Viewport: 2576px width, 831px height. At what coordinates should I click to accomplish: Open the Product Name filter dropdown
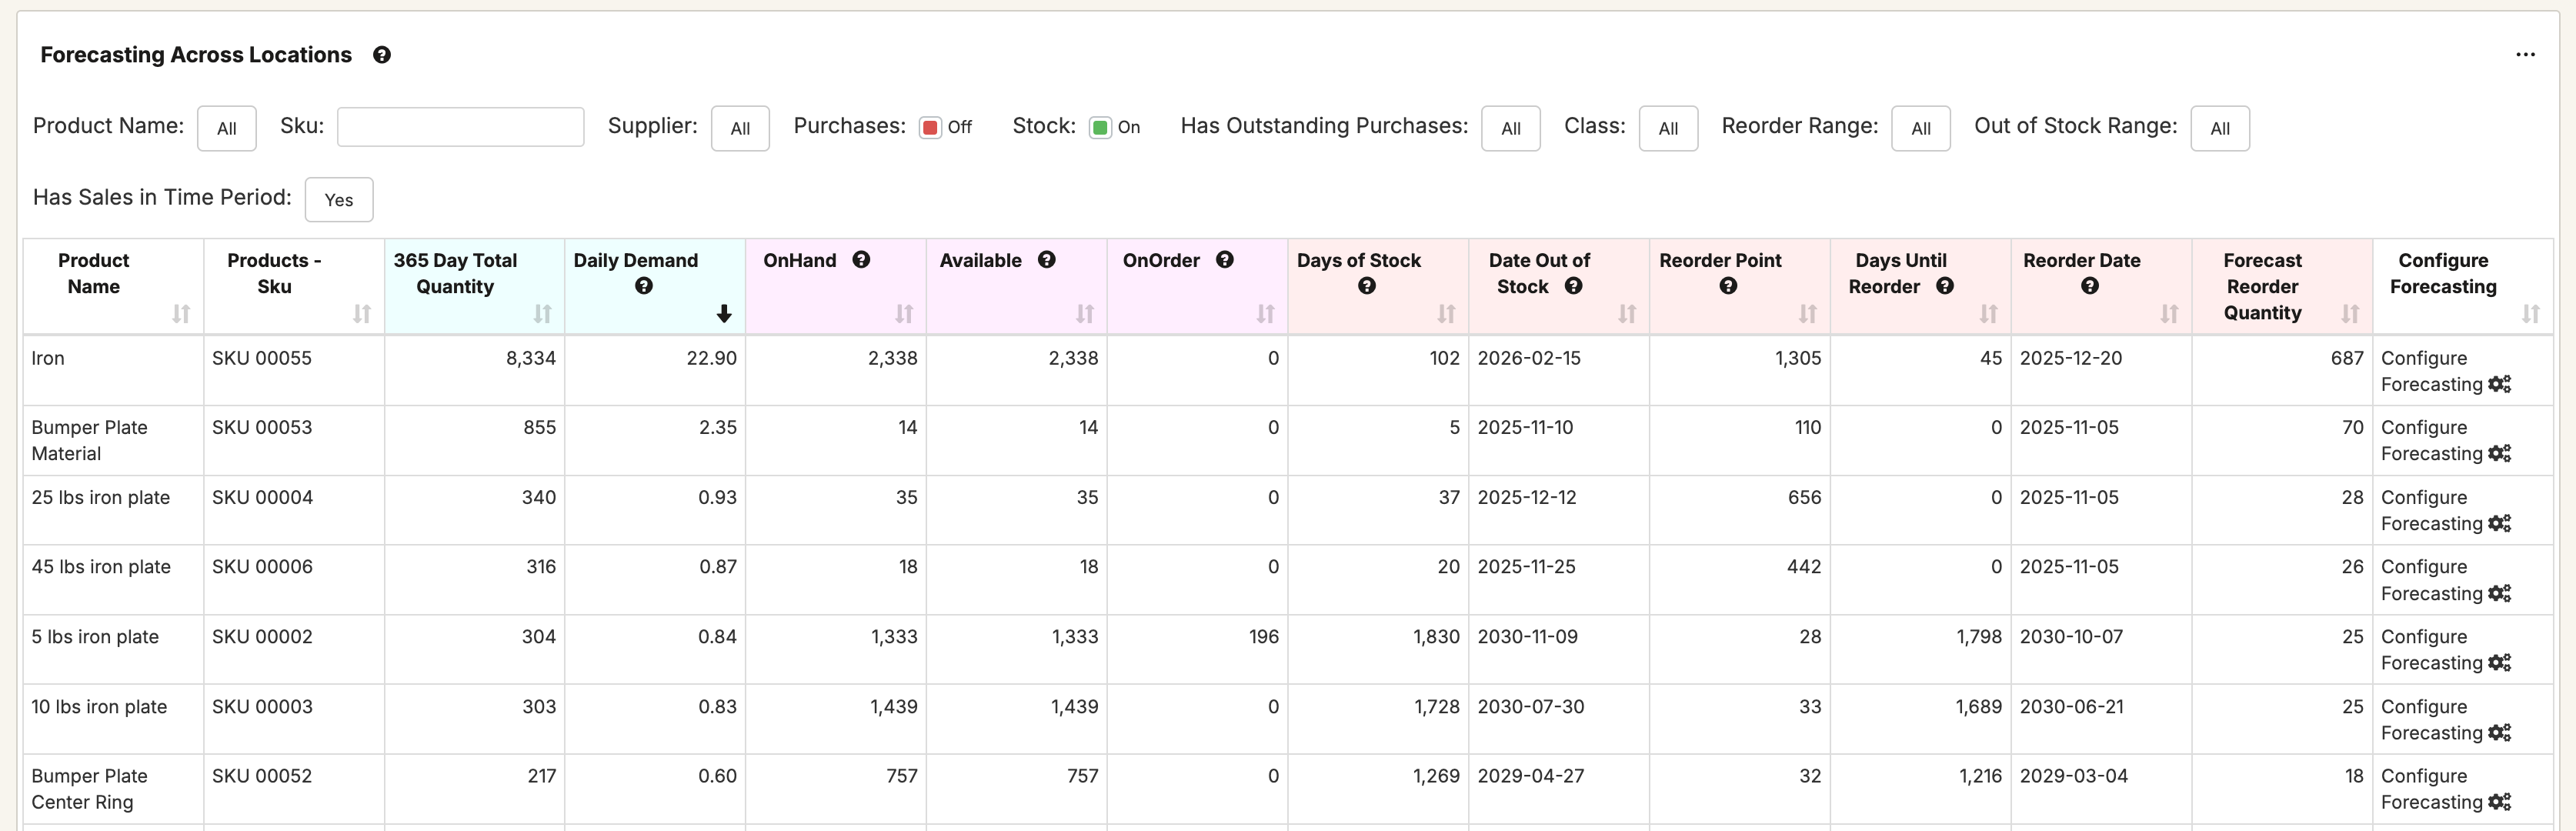tap(227, 128)
